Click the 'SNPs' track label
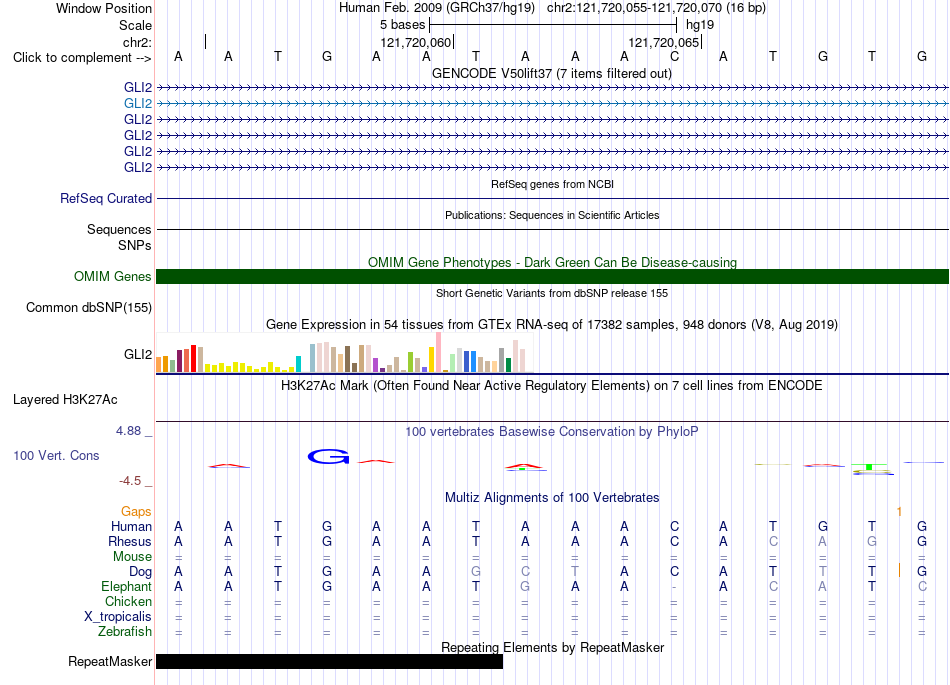 click(x=135, y=245)
